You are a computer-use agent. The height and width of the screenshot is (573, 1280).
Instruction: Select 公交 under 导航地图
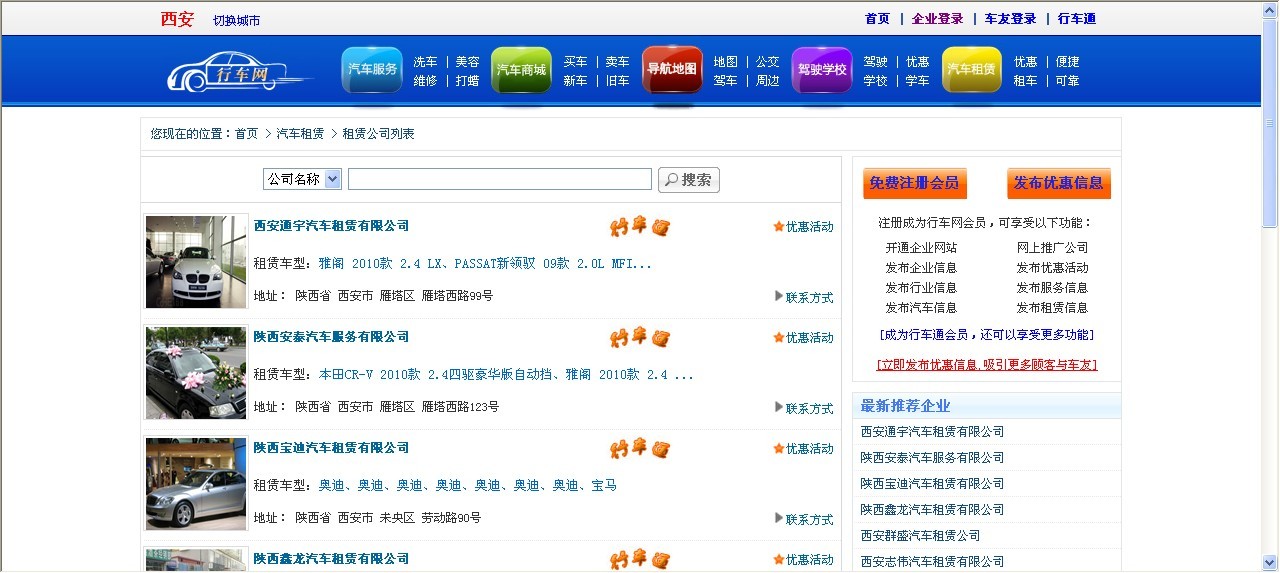click(768, 62)
